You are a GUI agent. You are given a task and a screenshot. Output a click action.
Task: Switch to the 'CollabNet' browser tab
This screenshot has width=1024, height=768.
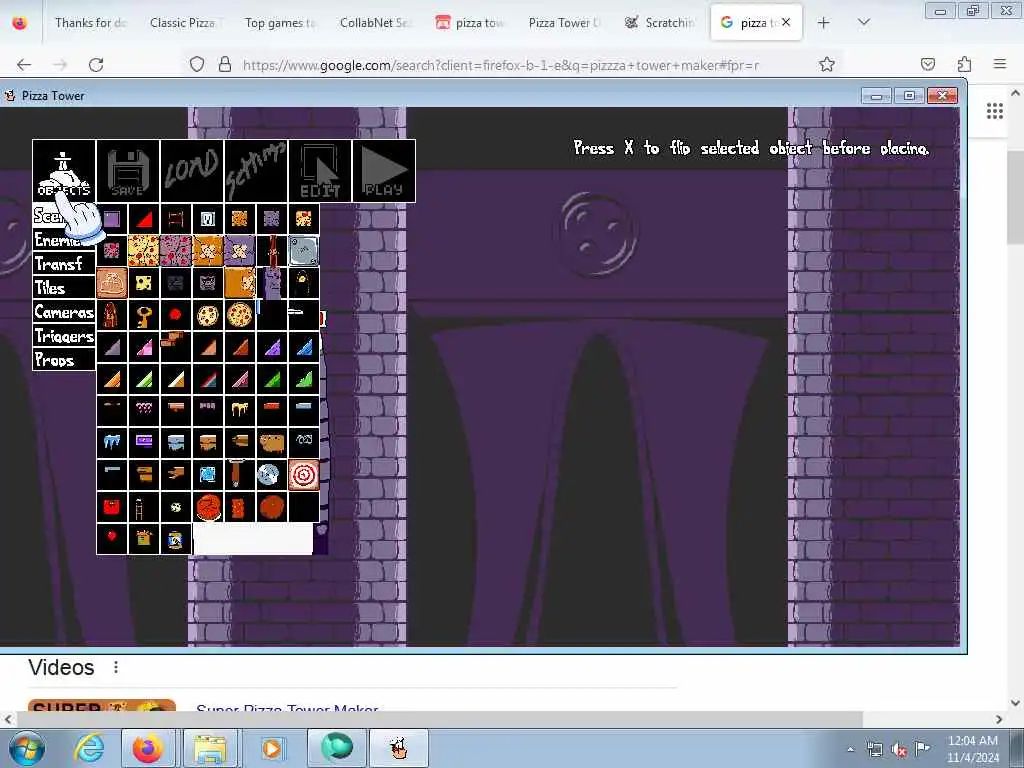click(x=374, y=23)
